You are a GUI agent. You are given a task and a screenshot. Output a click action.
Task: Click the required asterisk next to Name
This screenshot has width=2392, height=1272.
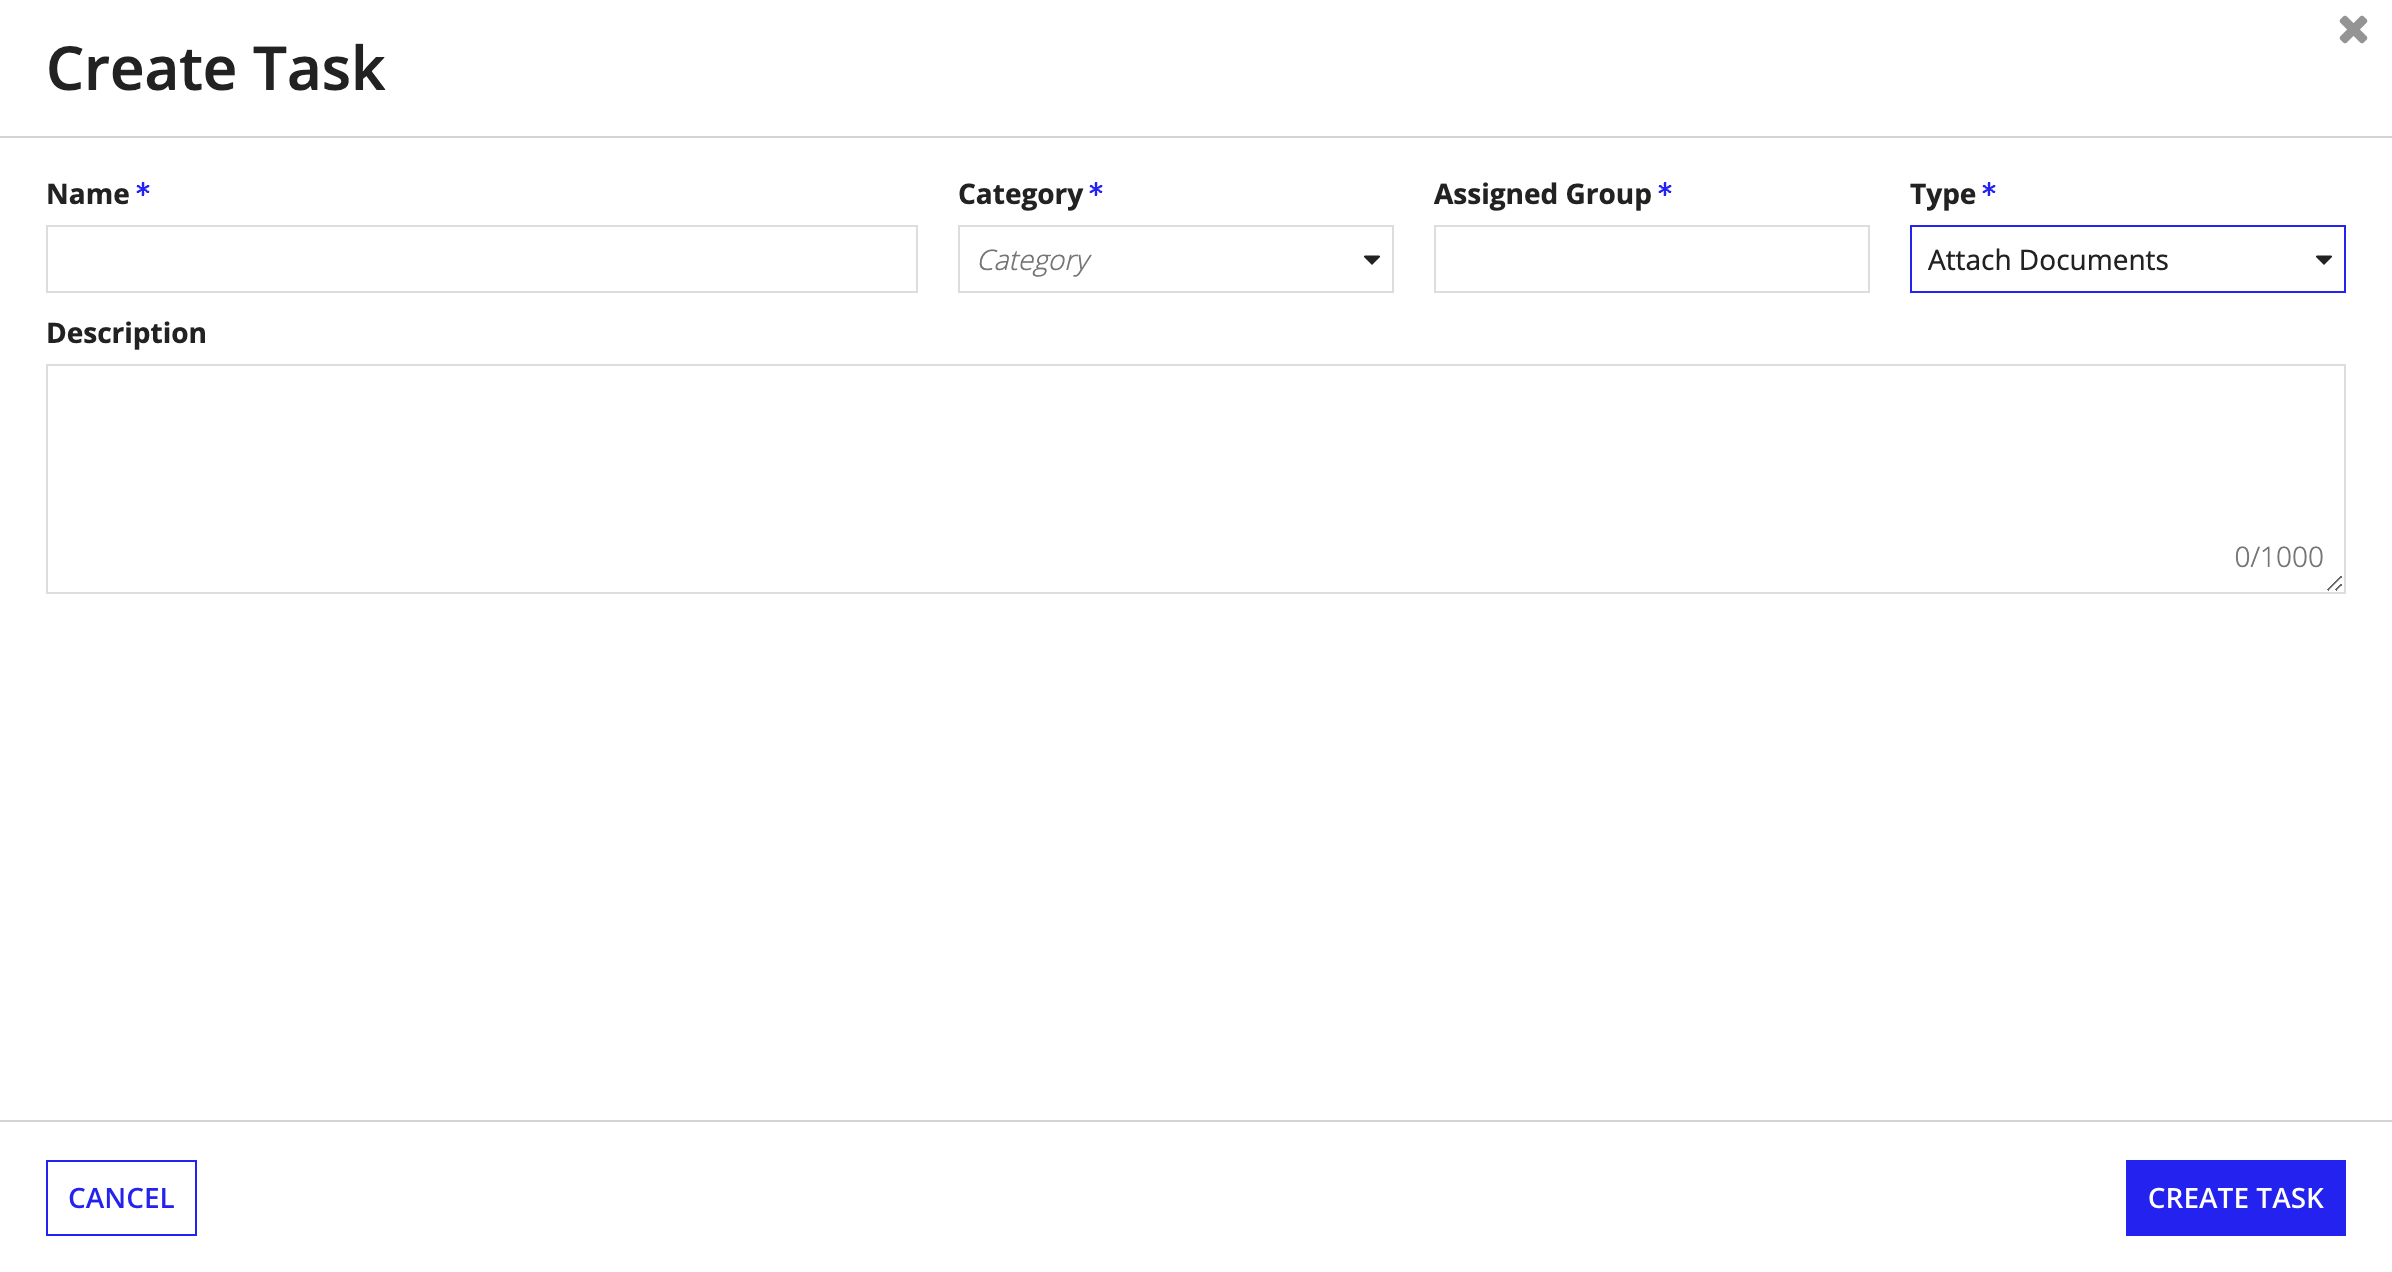point(144,193)
